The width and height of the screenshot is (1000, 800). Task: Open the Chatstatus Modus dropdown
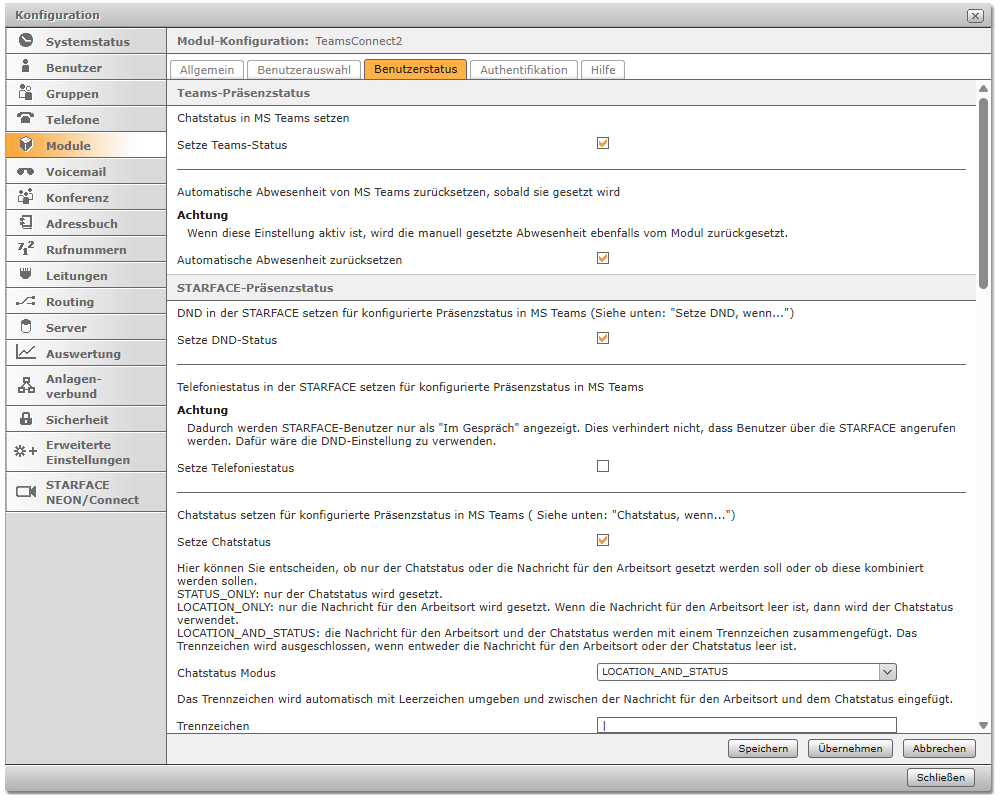click(746, 672)
